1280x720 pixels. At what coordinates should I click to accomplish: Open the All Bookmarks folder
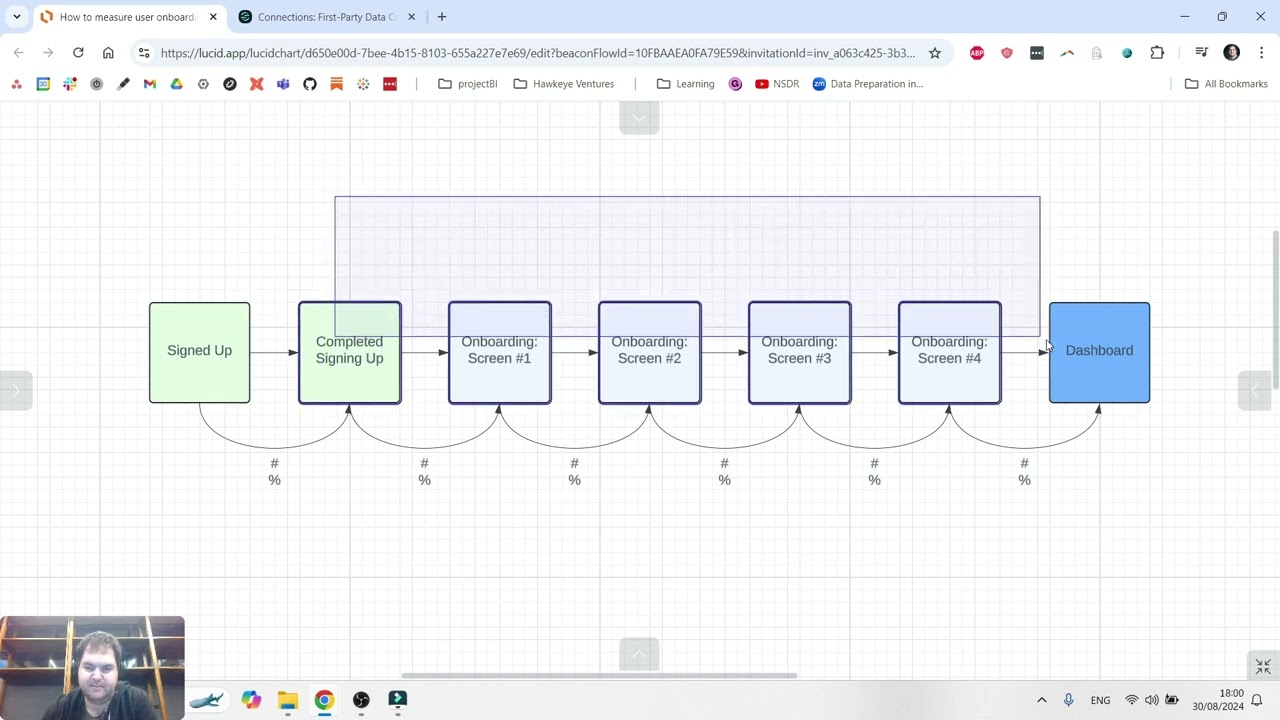[x=1226, y=84]
